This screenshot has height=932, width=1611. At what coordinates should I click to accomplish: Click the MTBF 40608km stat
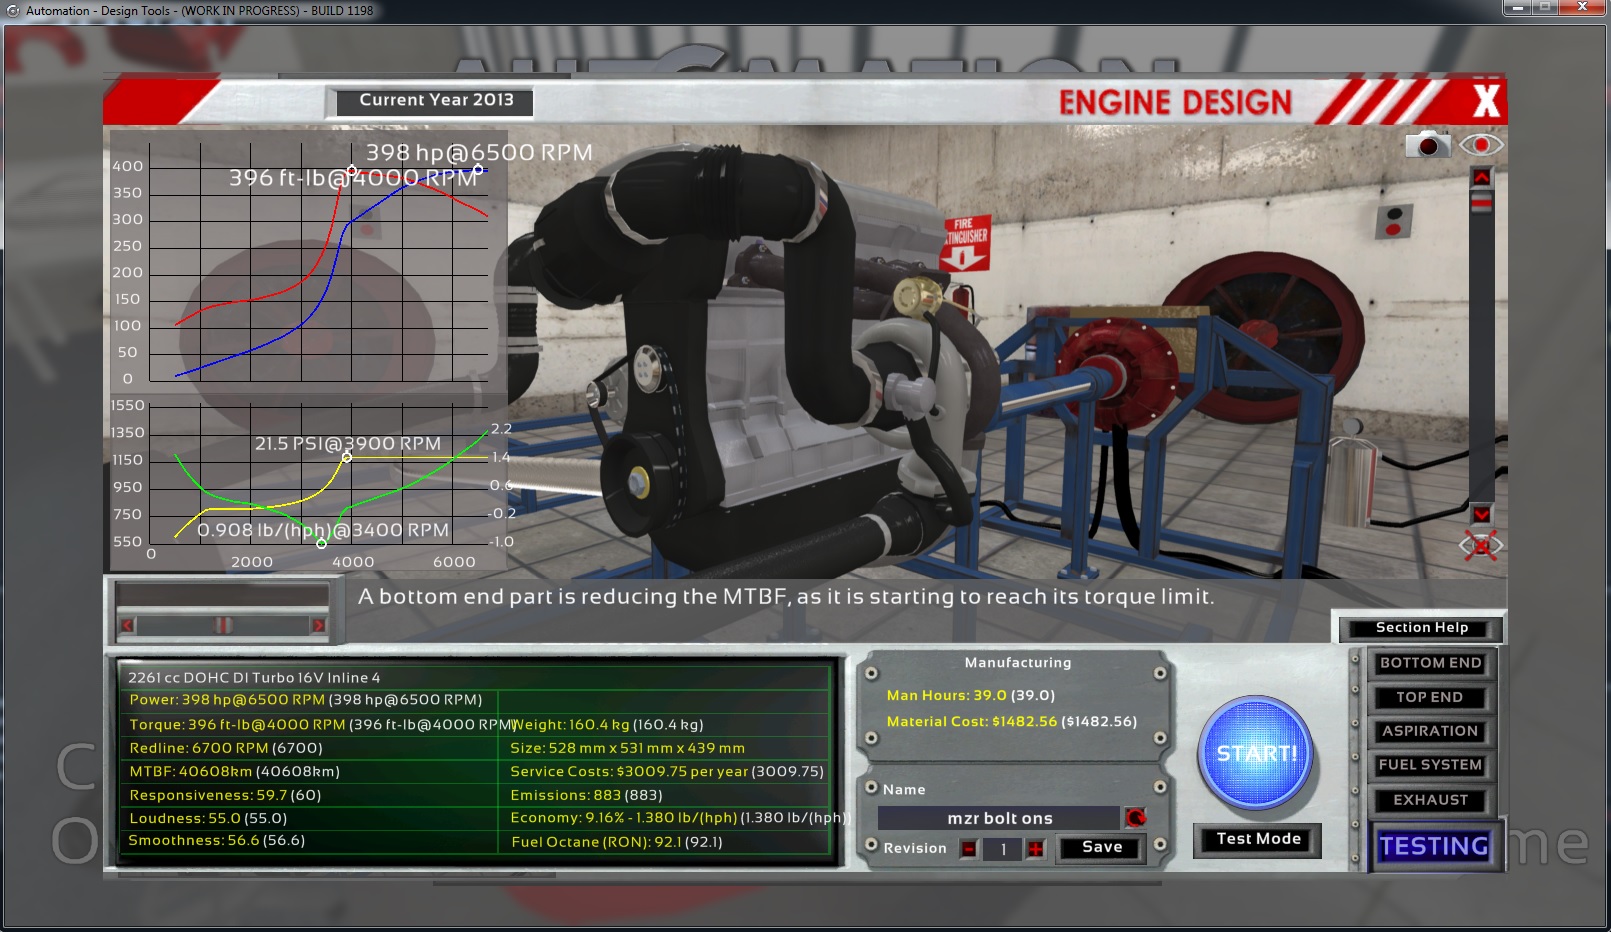click(x=234, y=771)
